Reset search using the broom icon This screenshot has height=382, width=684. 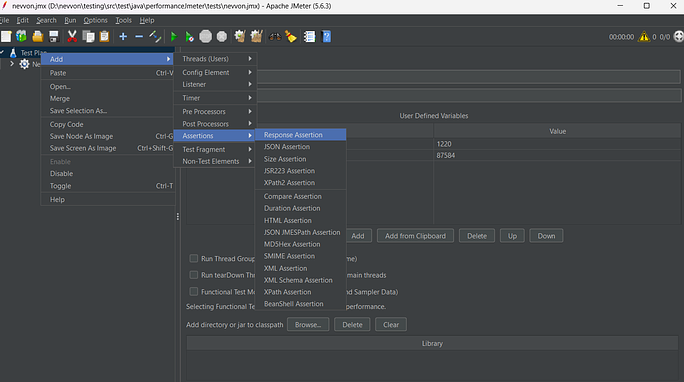[x=291, y=37]
